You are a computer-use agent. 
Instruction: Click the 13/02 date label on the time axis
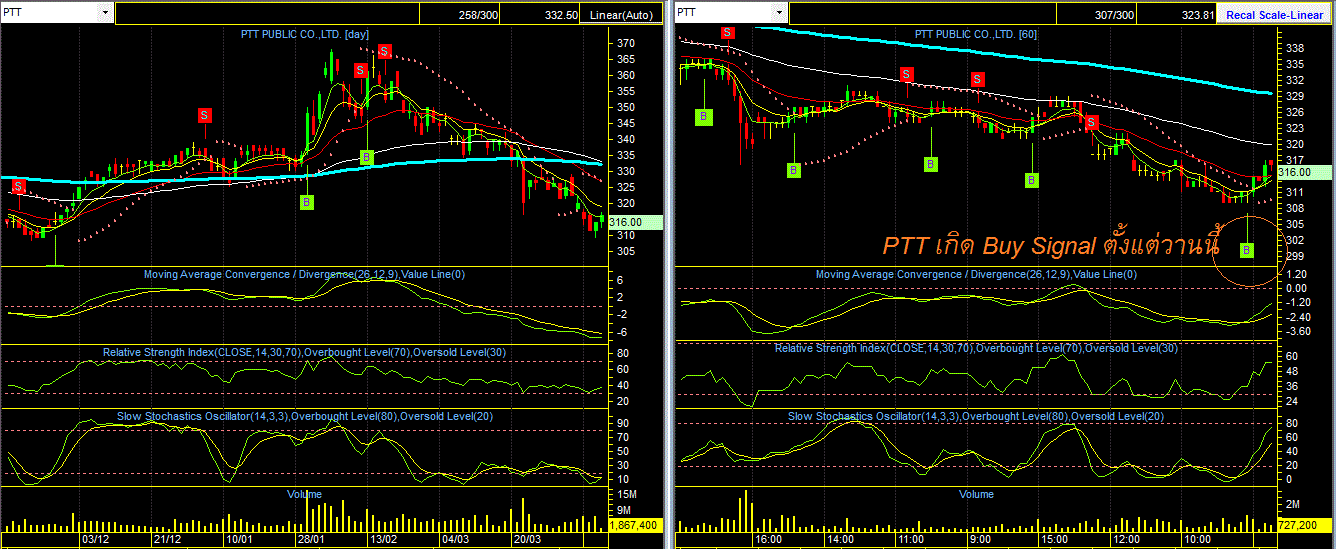pyautogui.click(x=383, y=539)
